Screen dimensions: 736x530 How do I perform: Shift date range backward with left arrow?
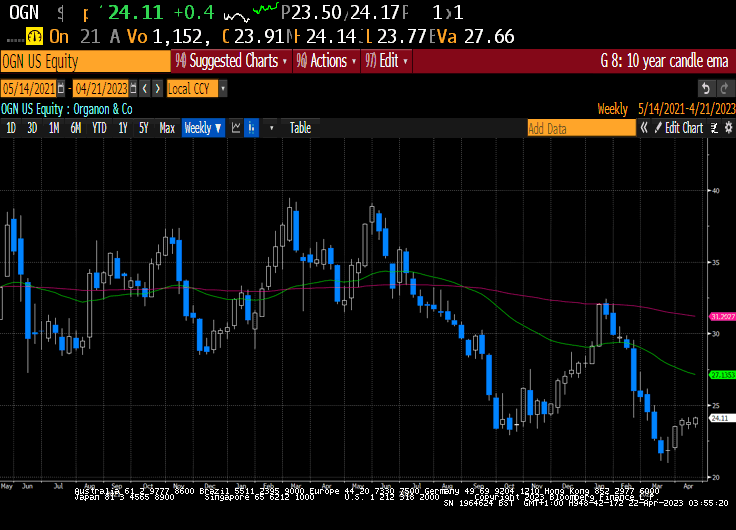pyautogui.click(x=145, y=88)
